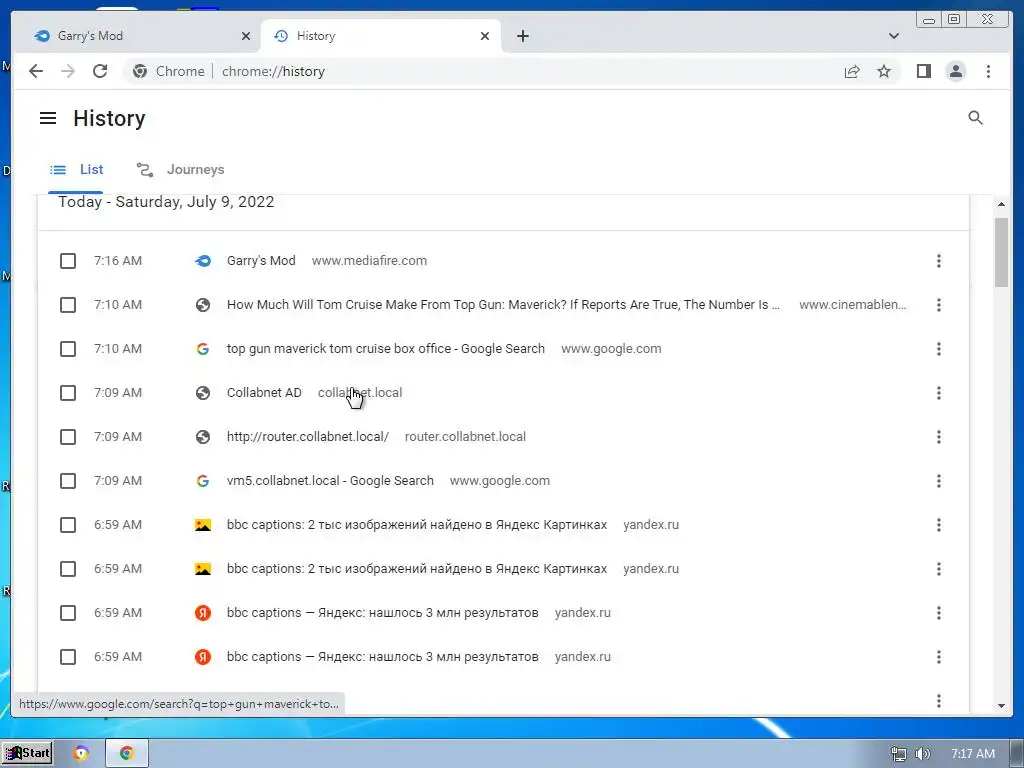Open Chrome's three-dot main menu
Image resolution: width=1024 pixels, height=768 pixels.
(988, 71)
